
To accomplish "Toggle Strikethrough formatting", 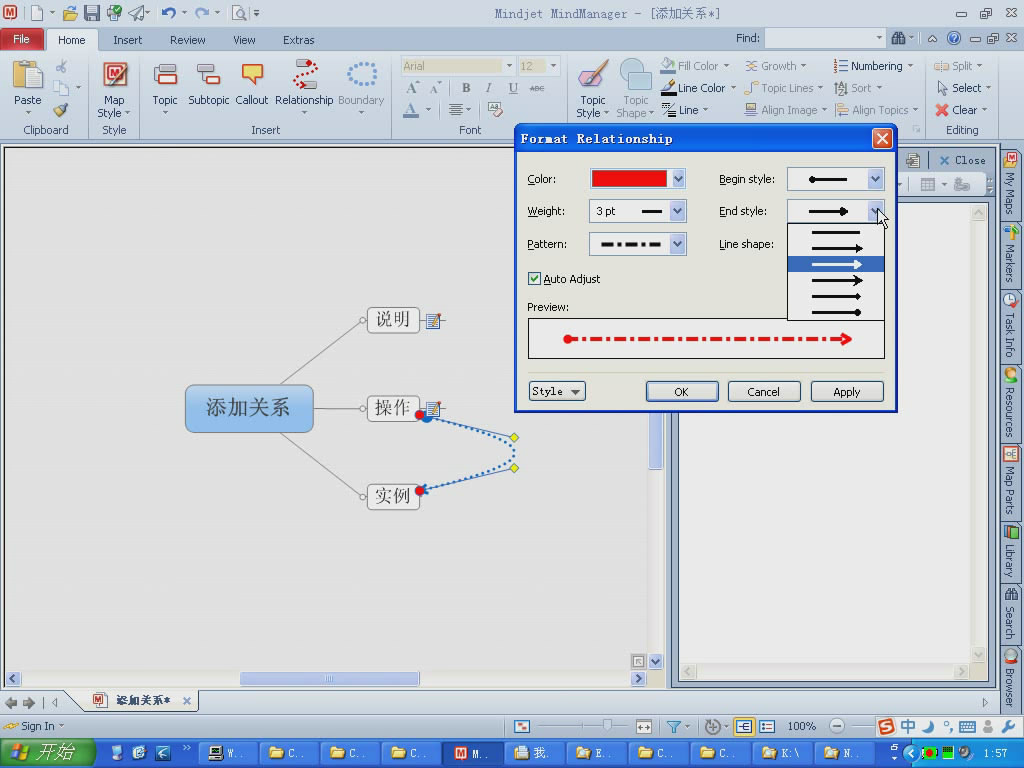I will click(x=537, y=88).
